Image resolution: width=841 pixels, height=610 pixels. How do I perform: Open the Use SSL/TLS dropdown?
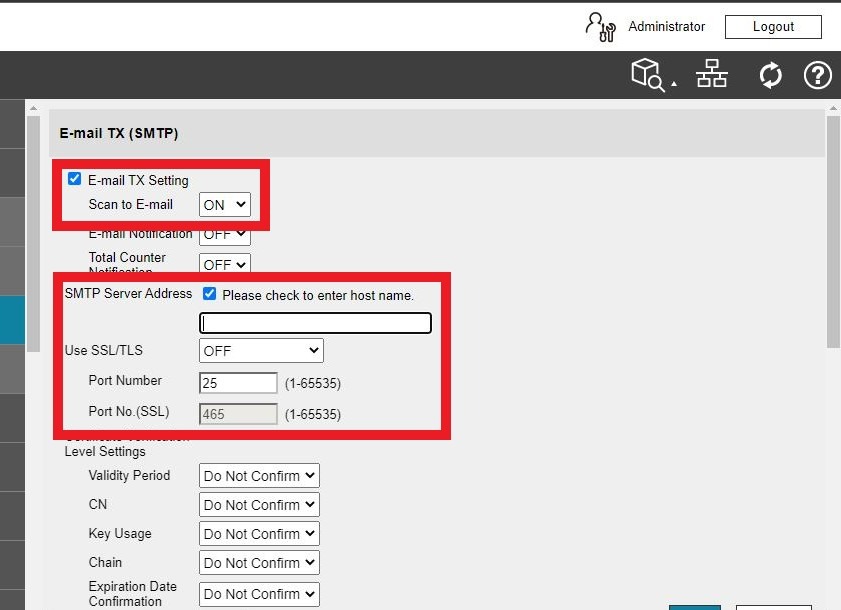[260, 350]
